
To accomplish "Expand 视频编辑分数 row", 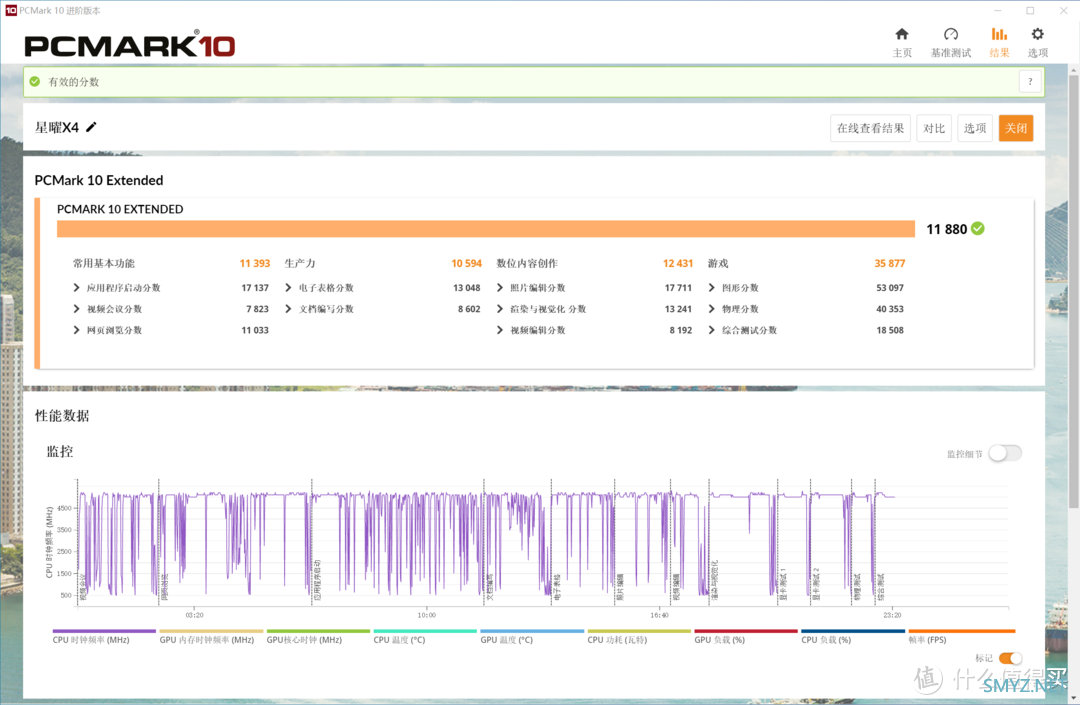I will 499,330.
